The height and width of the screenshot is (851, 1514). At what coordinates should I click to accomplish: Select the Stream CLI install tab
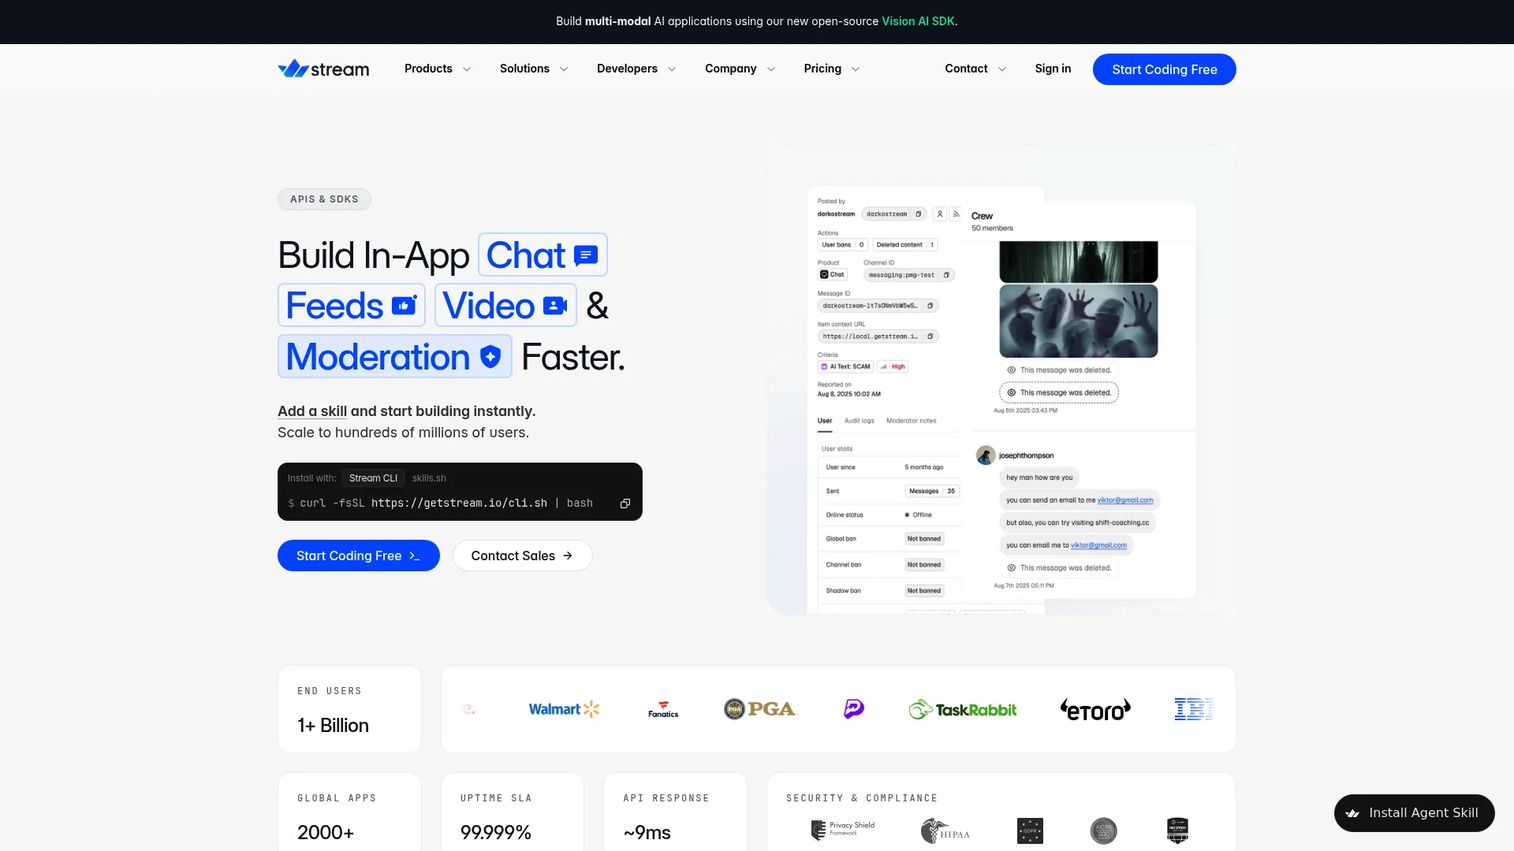[x=373, y=478]
